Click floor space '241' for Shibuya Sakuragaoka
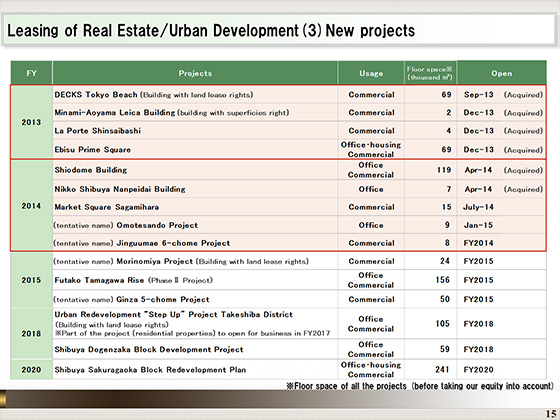 (x=442, y=370)
